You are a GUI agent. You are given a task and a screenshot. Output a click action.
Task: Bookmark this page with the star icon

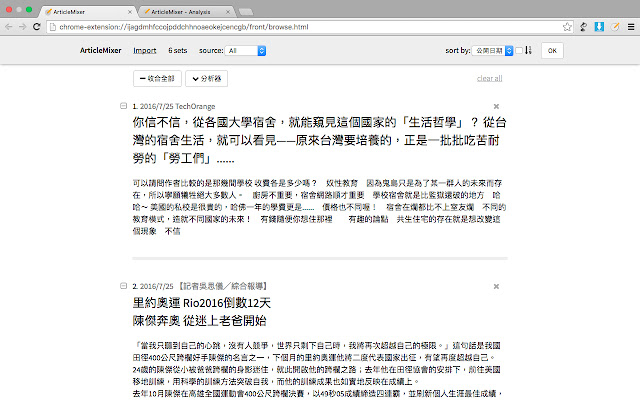[x=567, y=27]
